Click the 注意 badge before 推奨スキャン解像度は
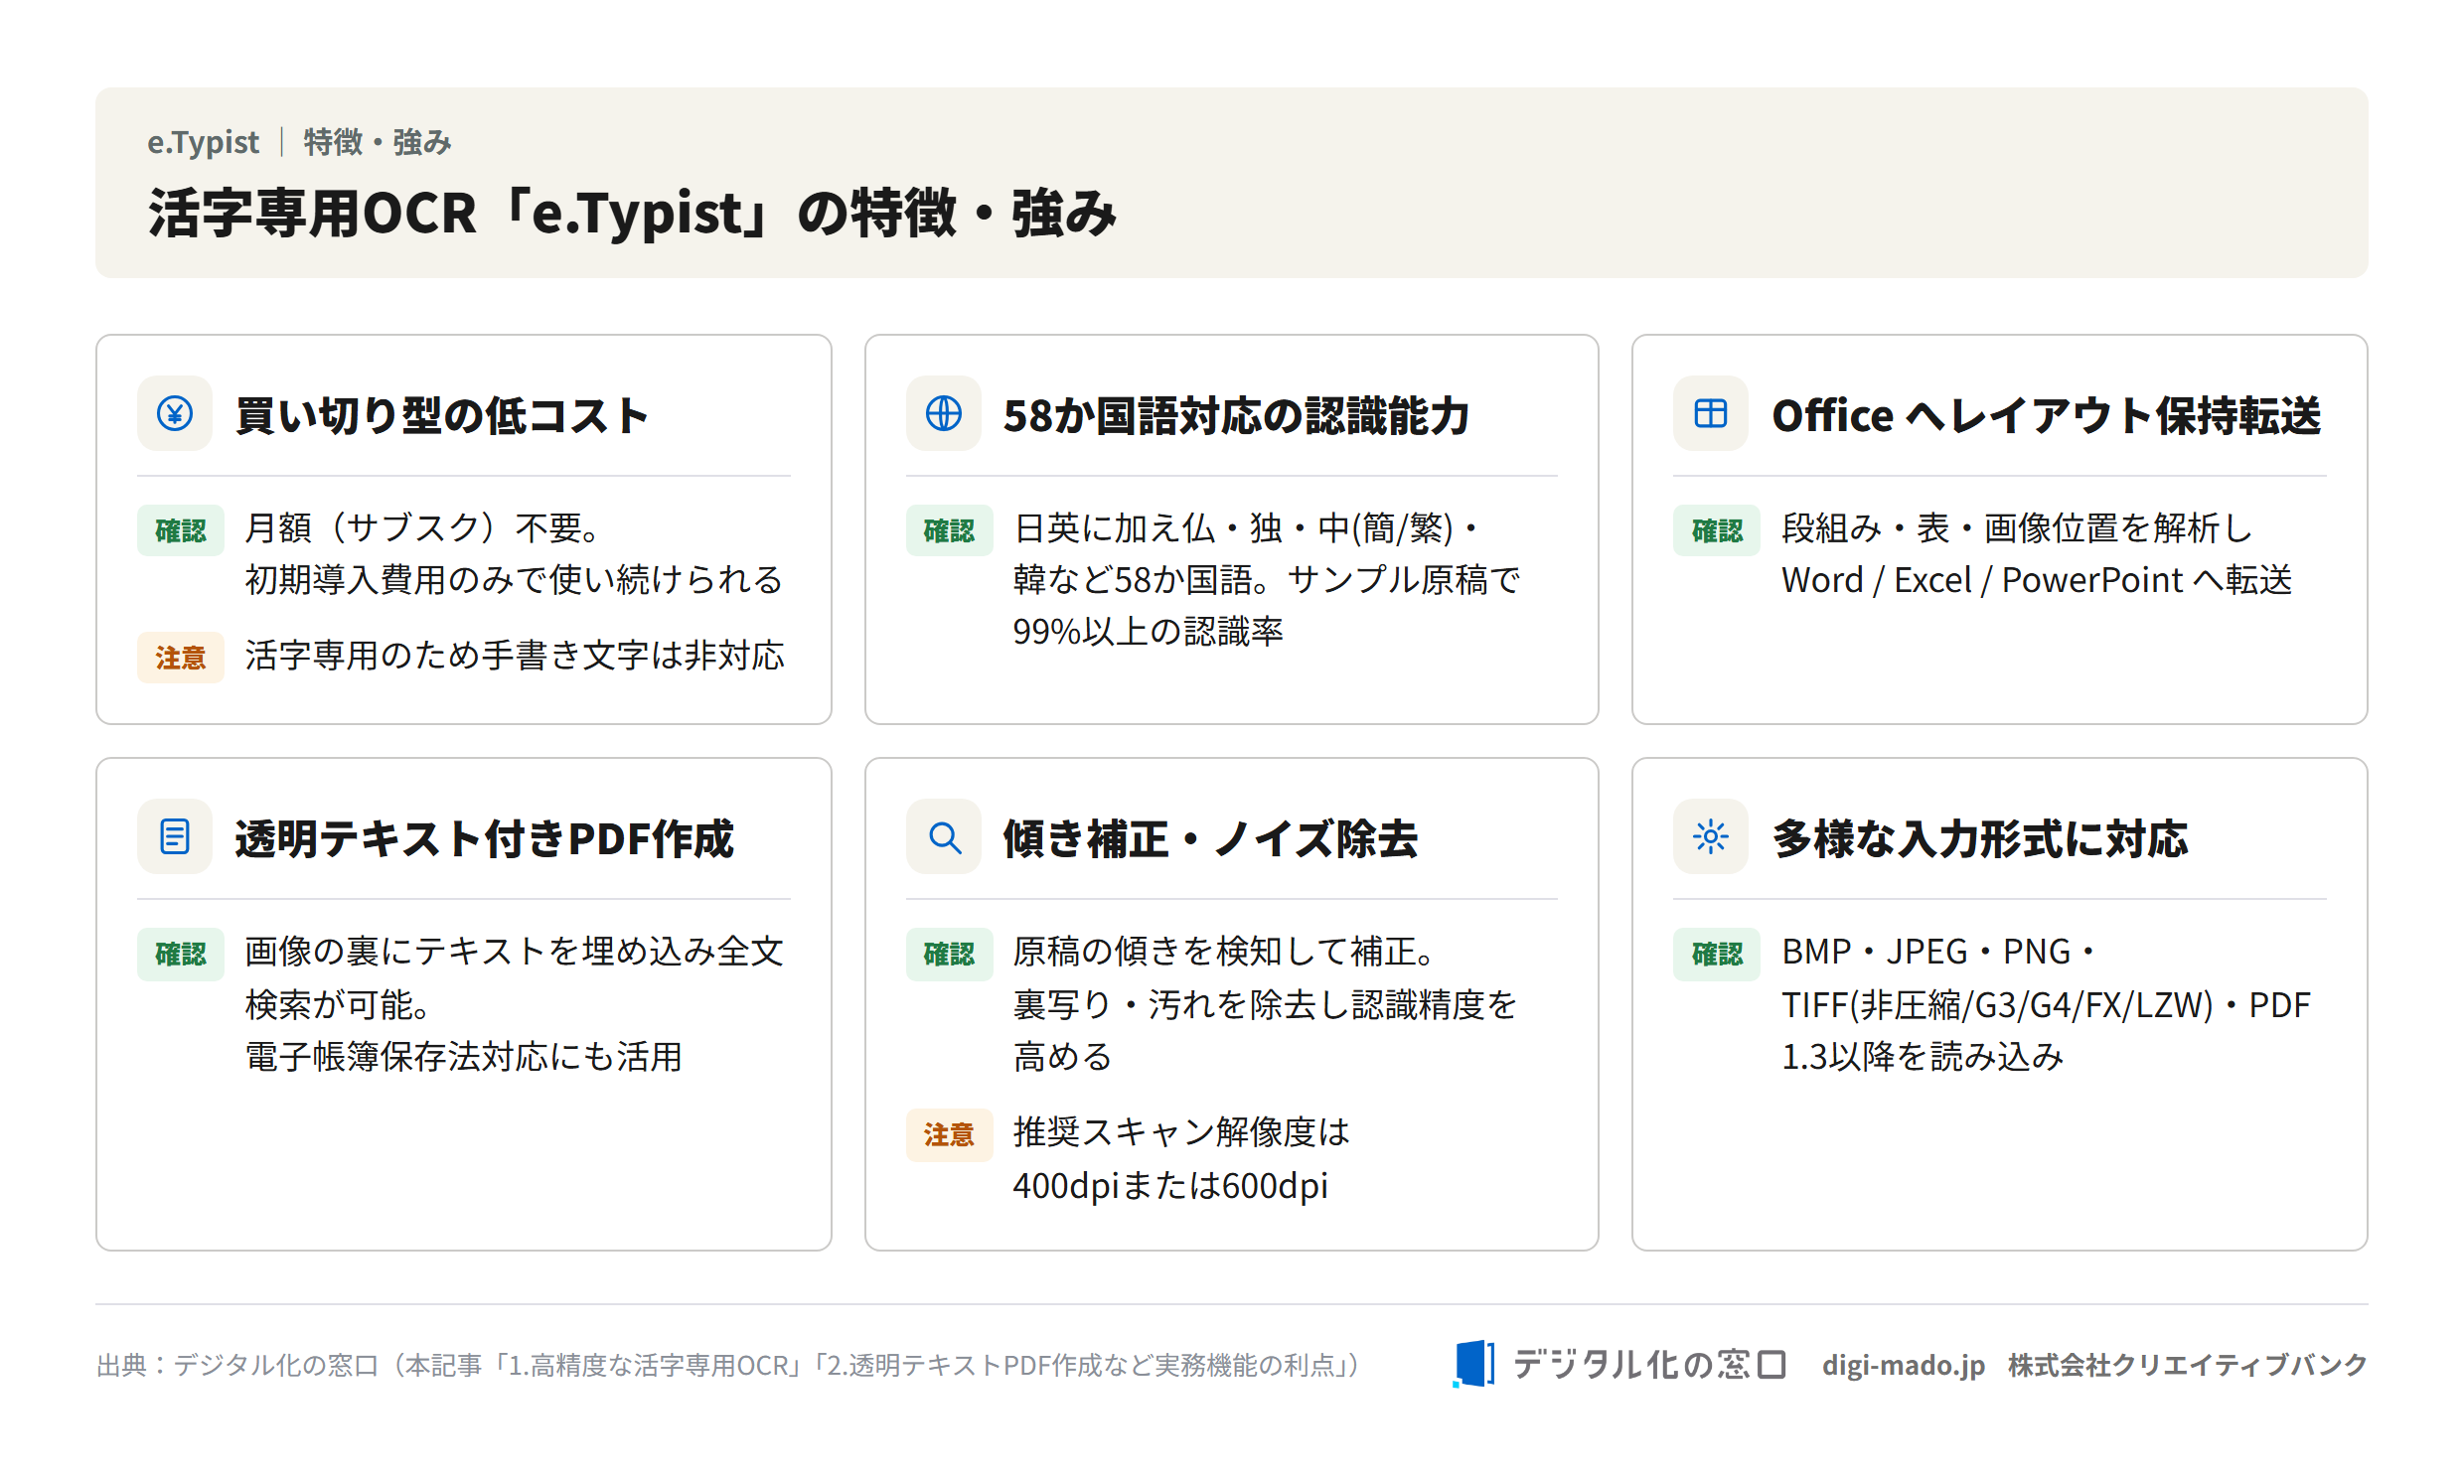The width and height of the screenshot is (2464, 1484). [948, 1135]
